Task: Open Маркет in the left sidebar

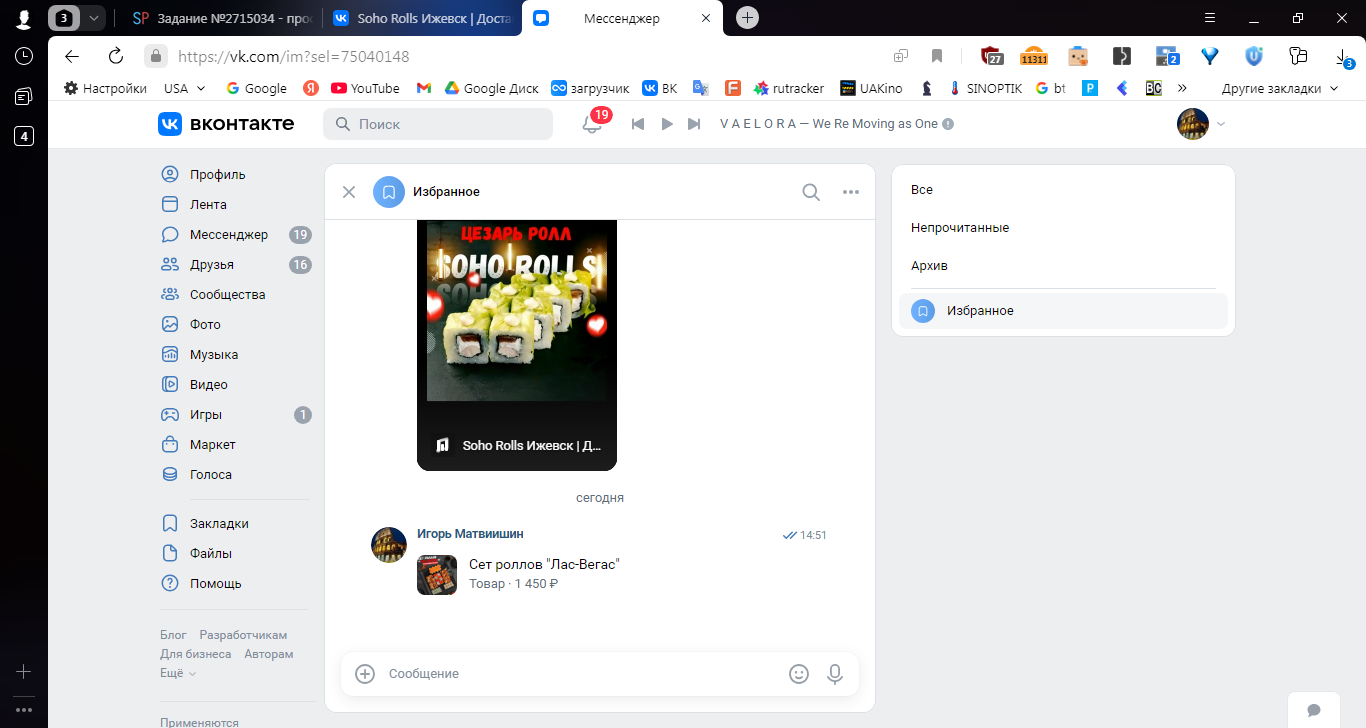Action: [x=235, y=444]
